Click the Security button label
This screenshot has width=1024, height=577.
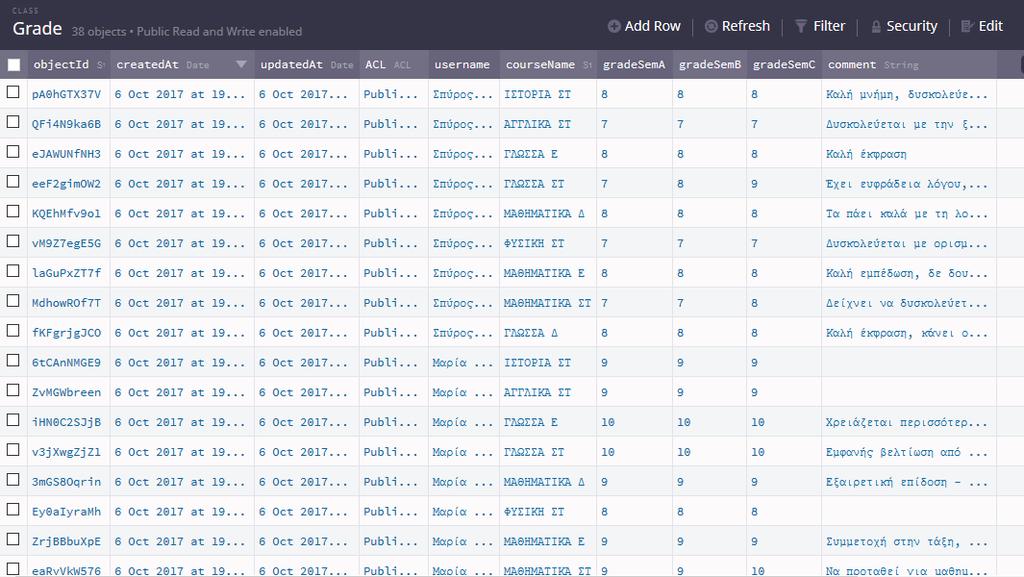pos(912,26)
